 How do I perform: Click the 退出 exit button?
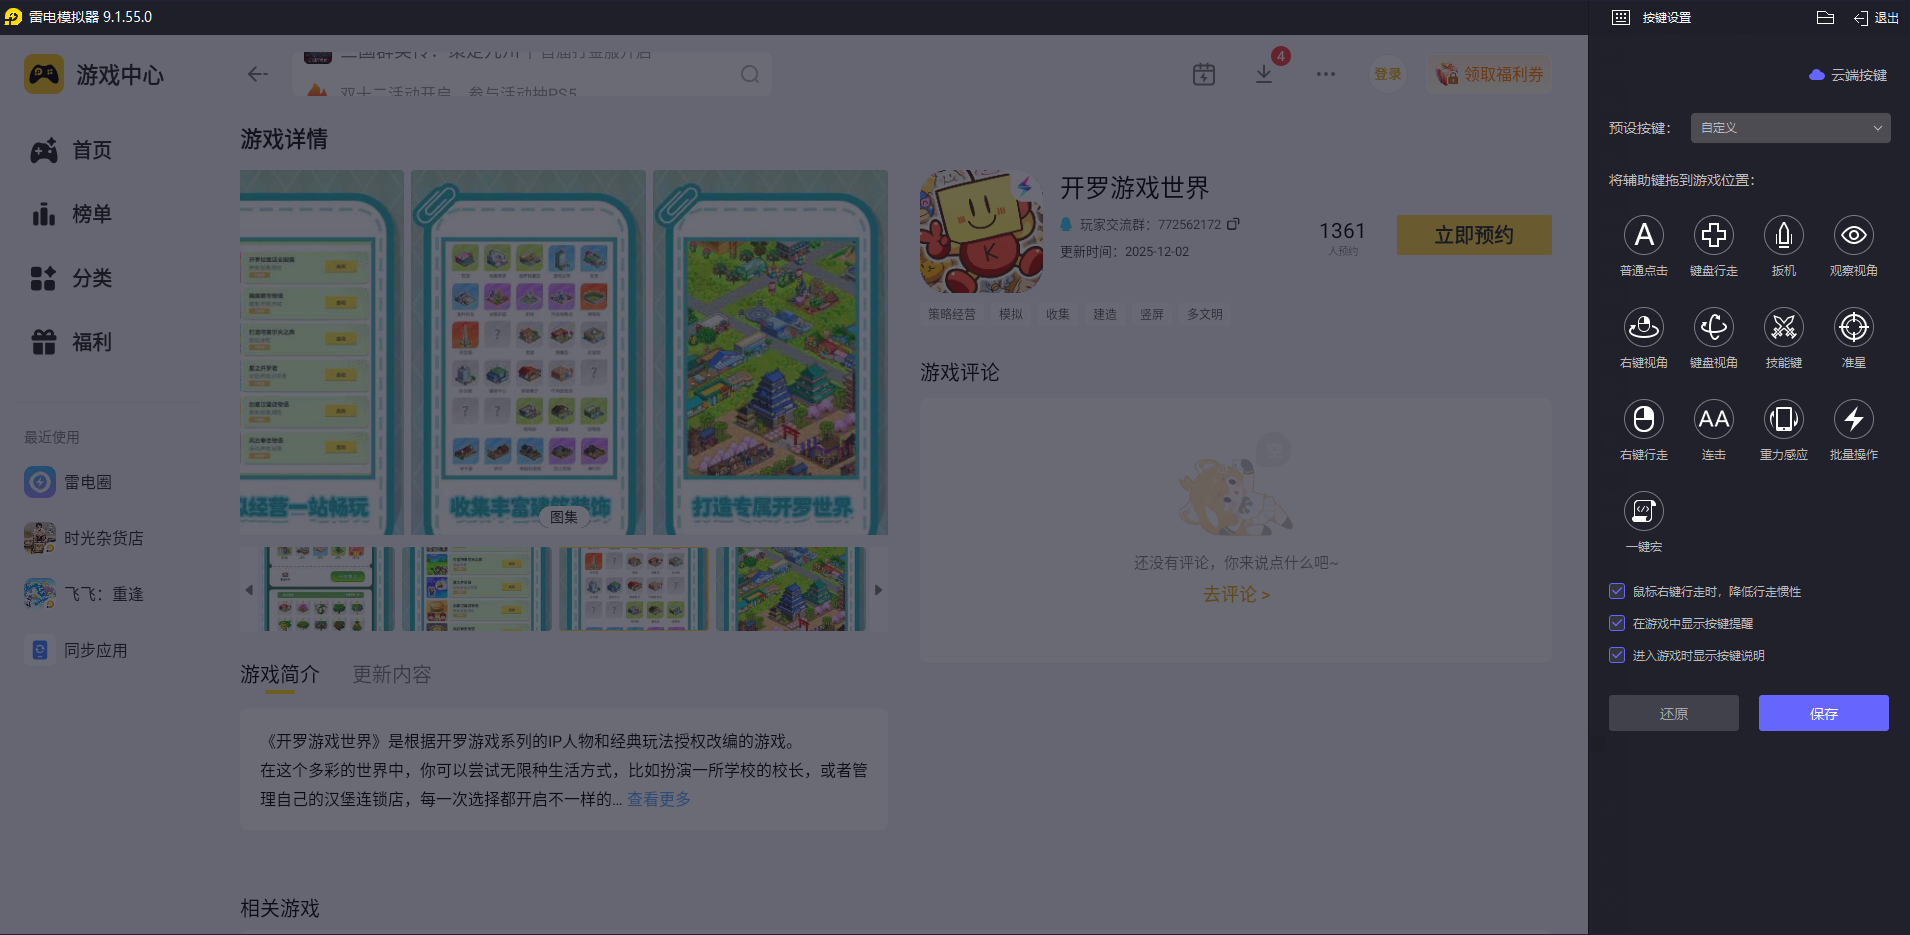click(1876, 17)
